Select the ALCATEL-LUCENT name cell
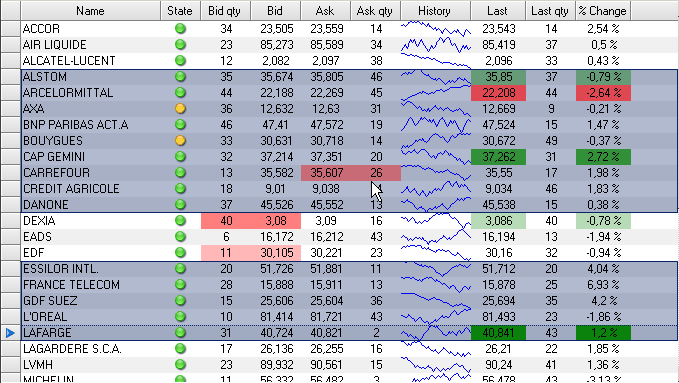The height and width of the screenshot is (383, 679). (x=91, y=61)
